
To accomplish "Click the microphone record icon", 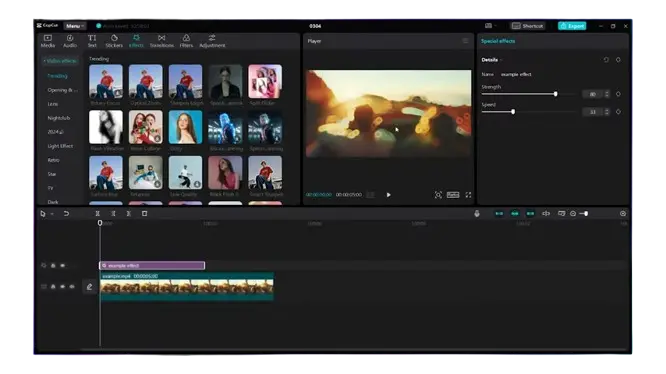I will coord(477,214).
